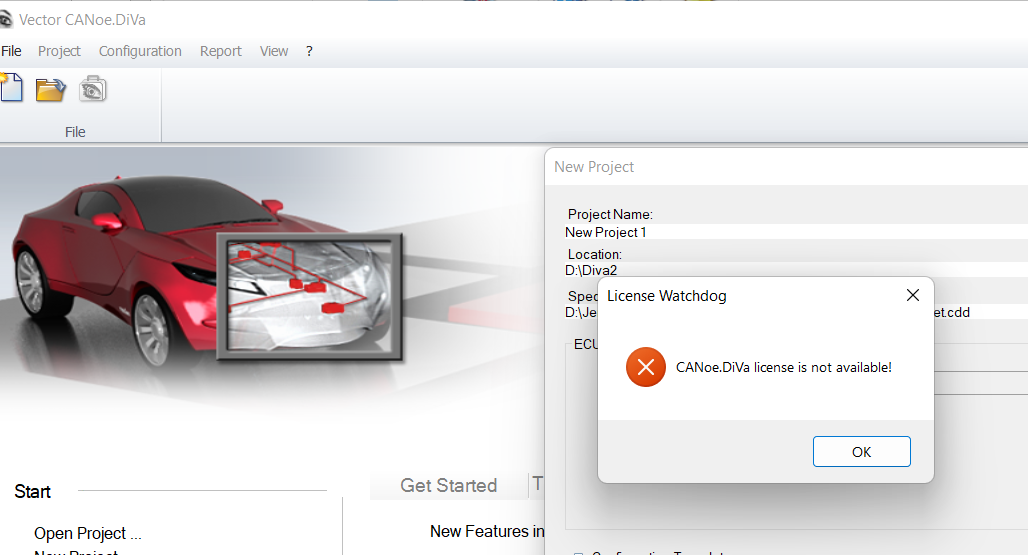Click the Location field showing D:\Diva2

[x=796, y=270]
